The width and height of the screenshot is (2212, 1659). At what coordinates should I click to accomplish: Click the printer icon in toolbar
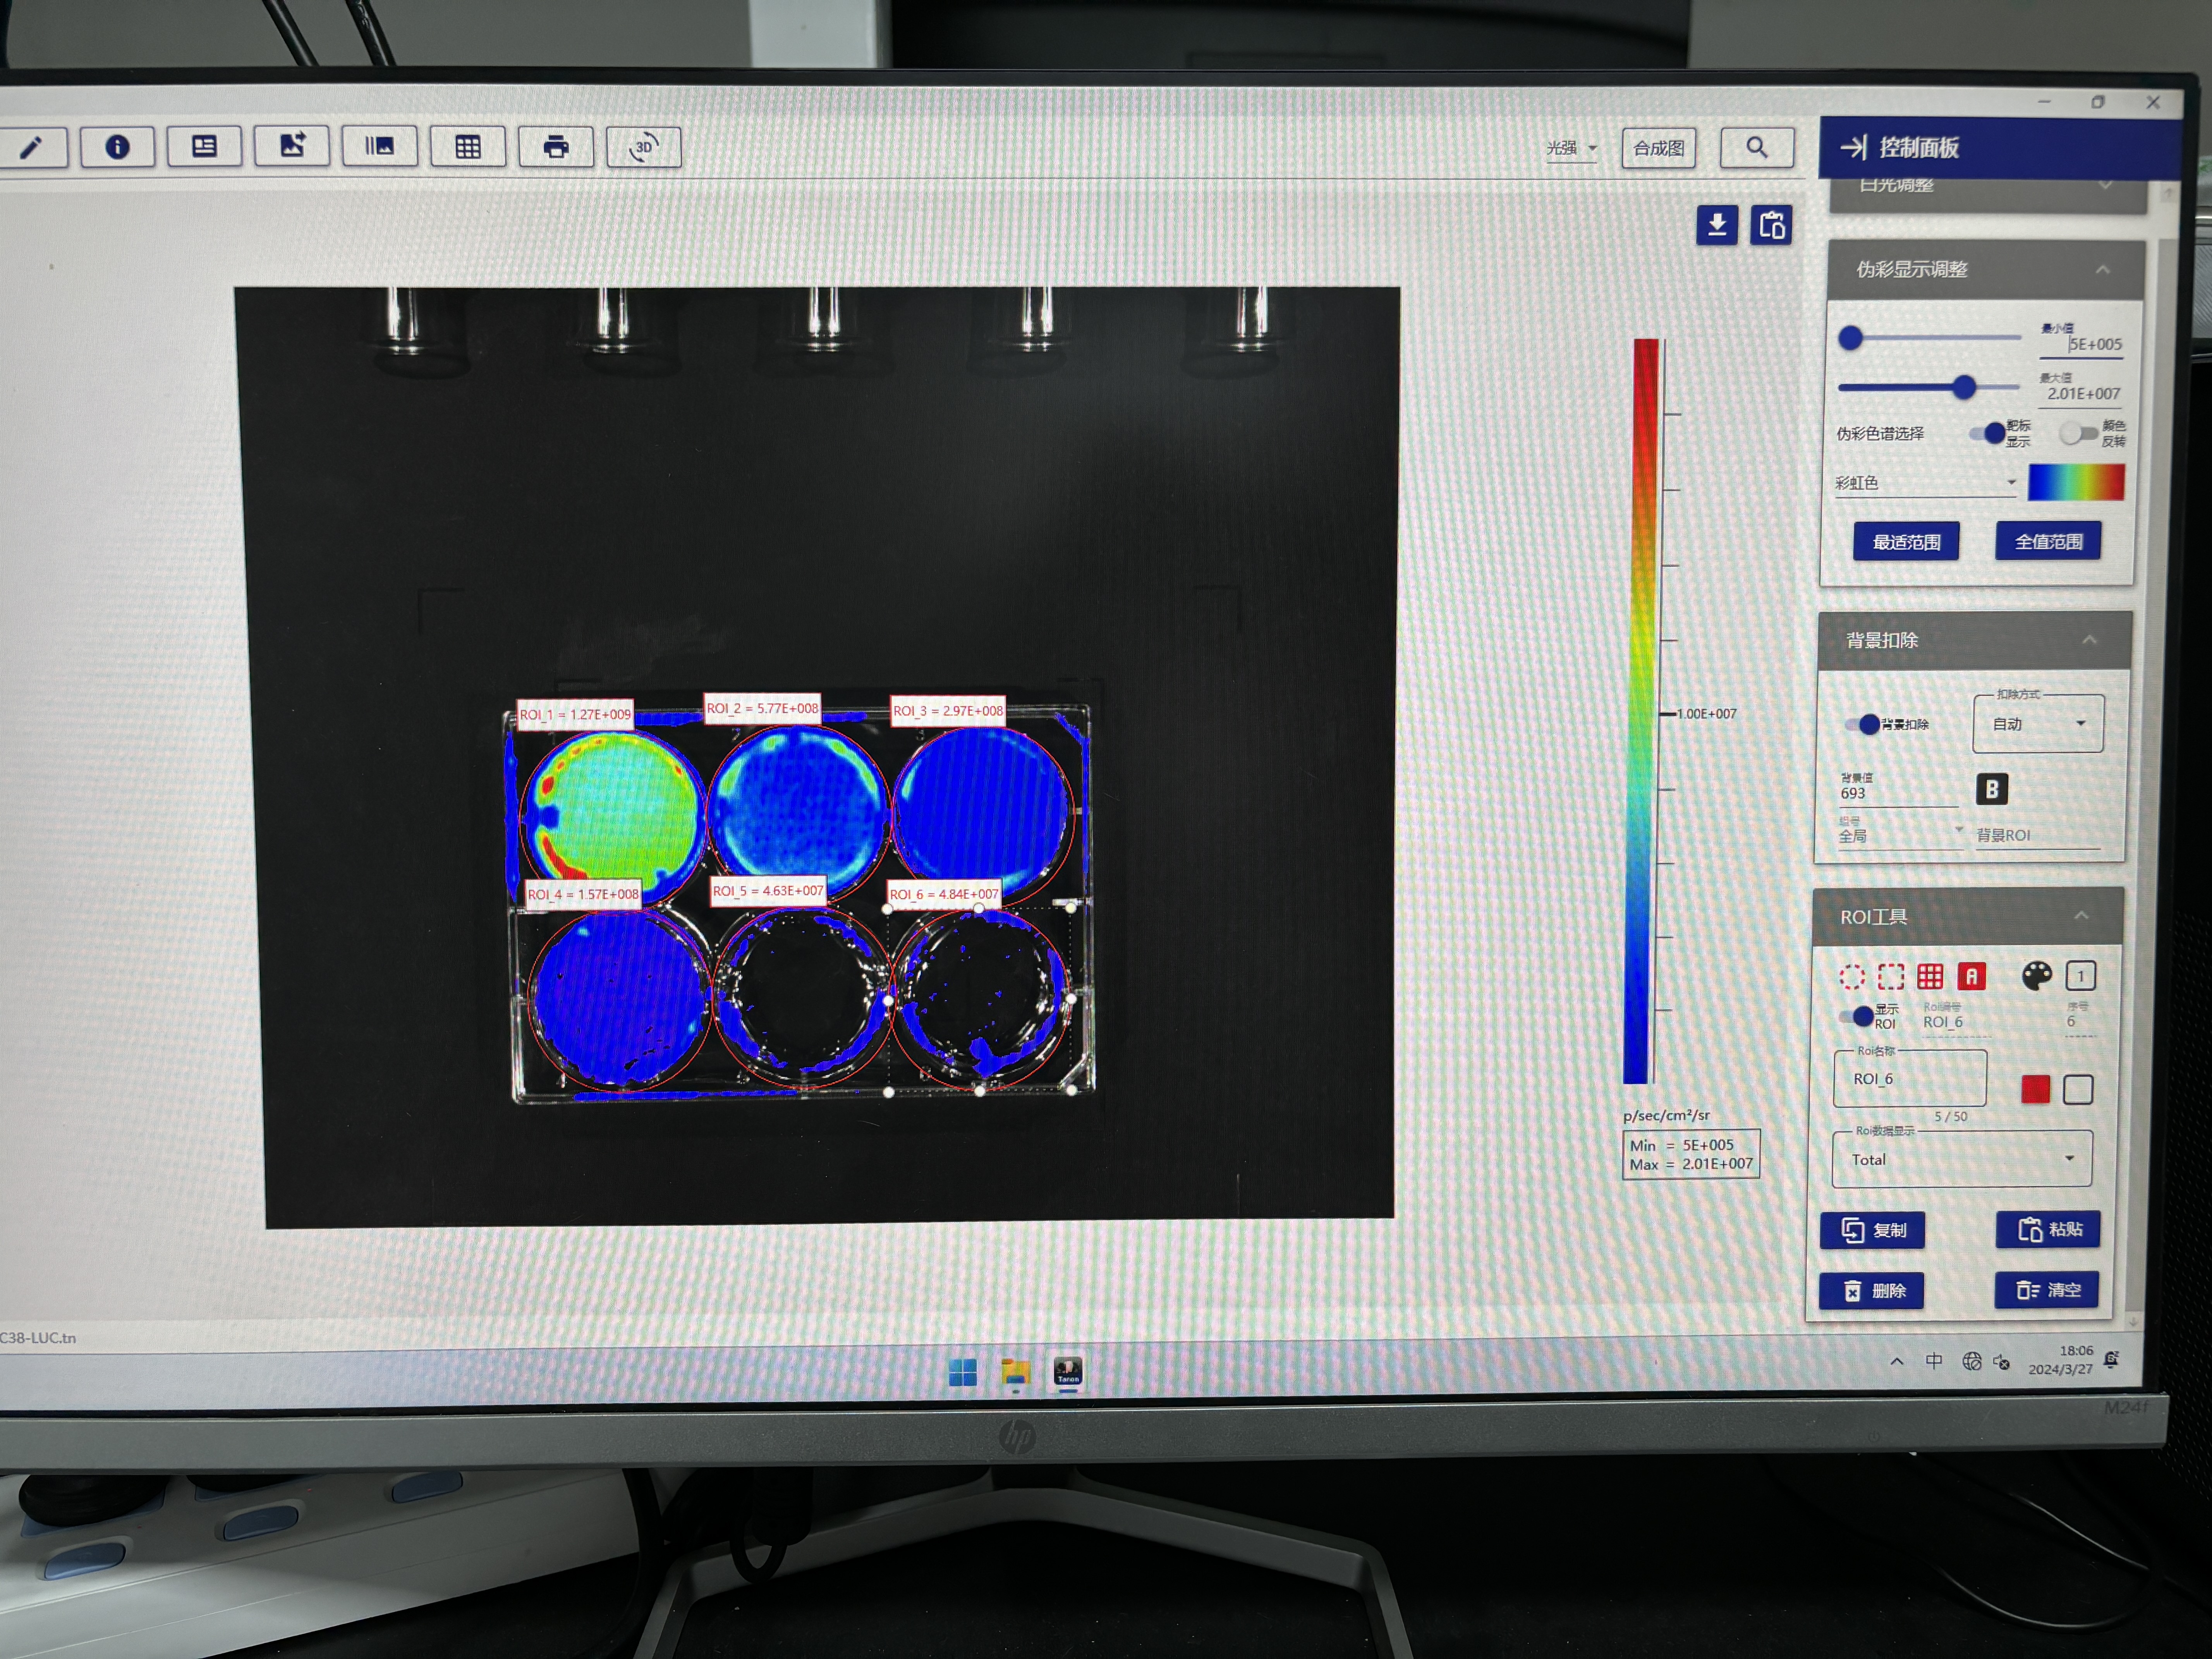pos(556,147)
